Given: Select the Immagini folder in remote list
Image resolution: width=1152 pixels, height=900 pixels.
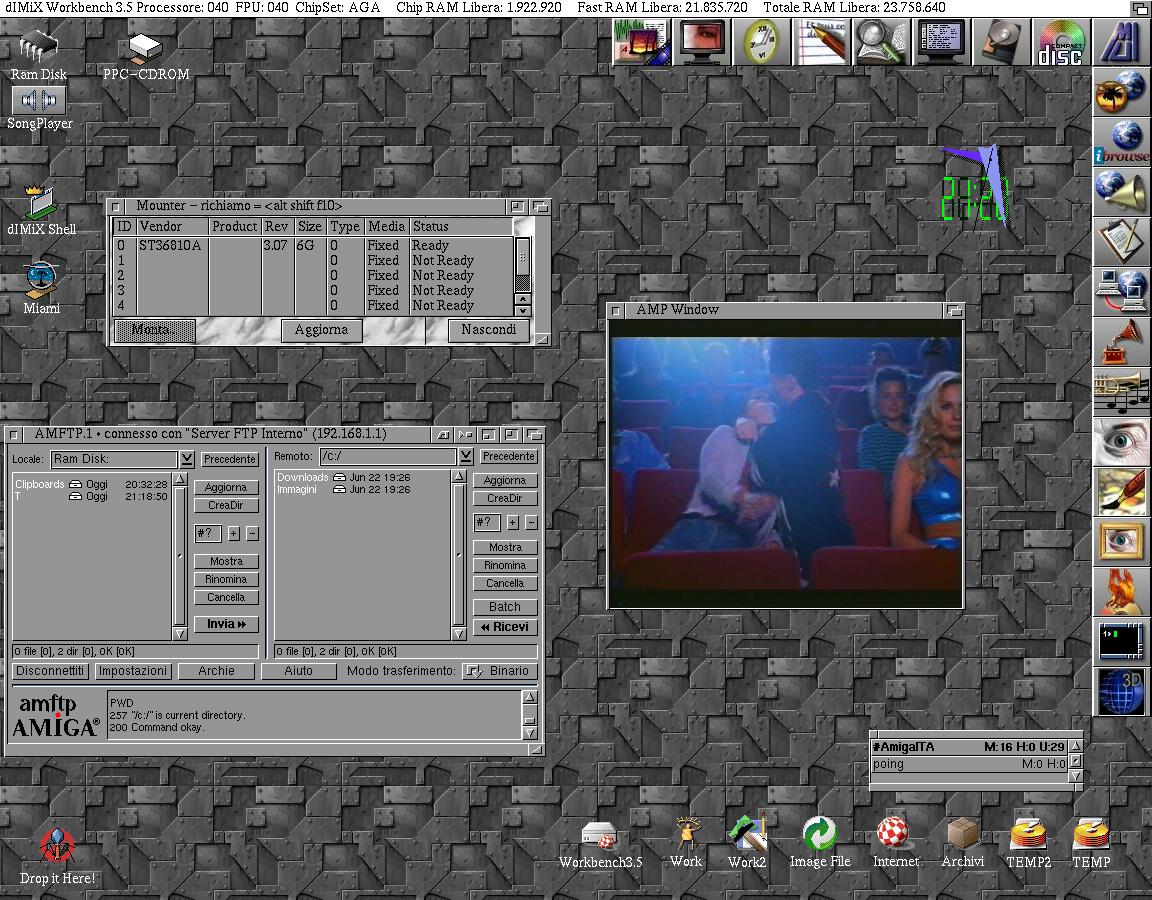Looking at the screenshot, I should [x=362, y=489].
